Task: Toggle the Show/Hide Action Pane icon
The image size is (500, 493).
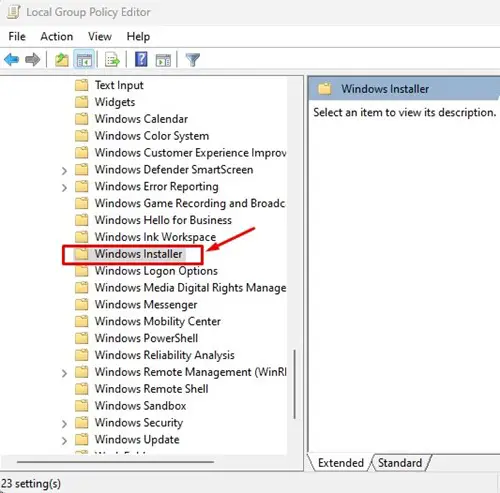Action: click(x=163, y=60)
